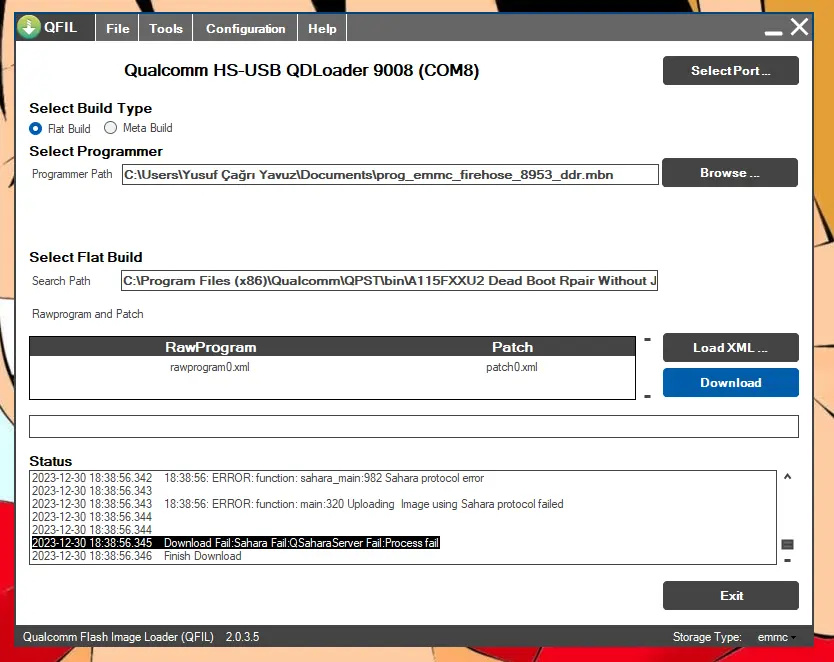Open the Help menu
The height and width of the screenshot is (662, 834).
click(322, 28)
